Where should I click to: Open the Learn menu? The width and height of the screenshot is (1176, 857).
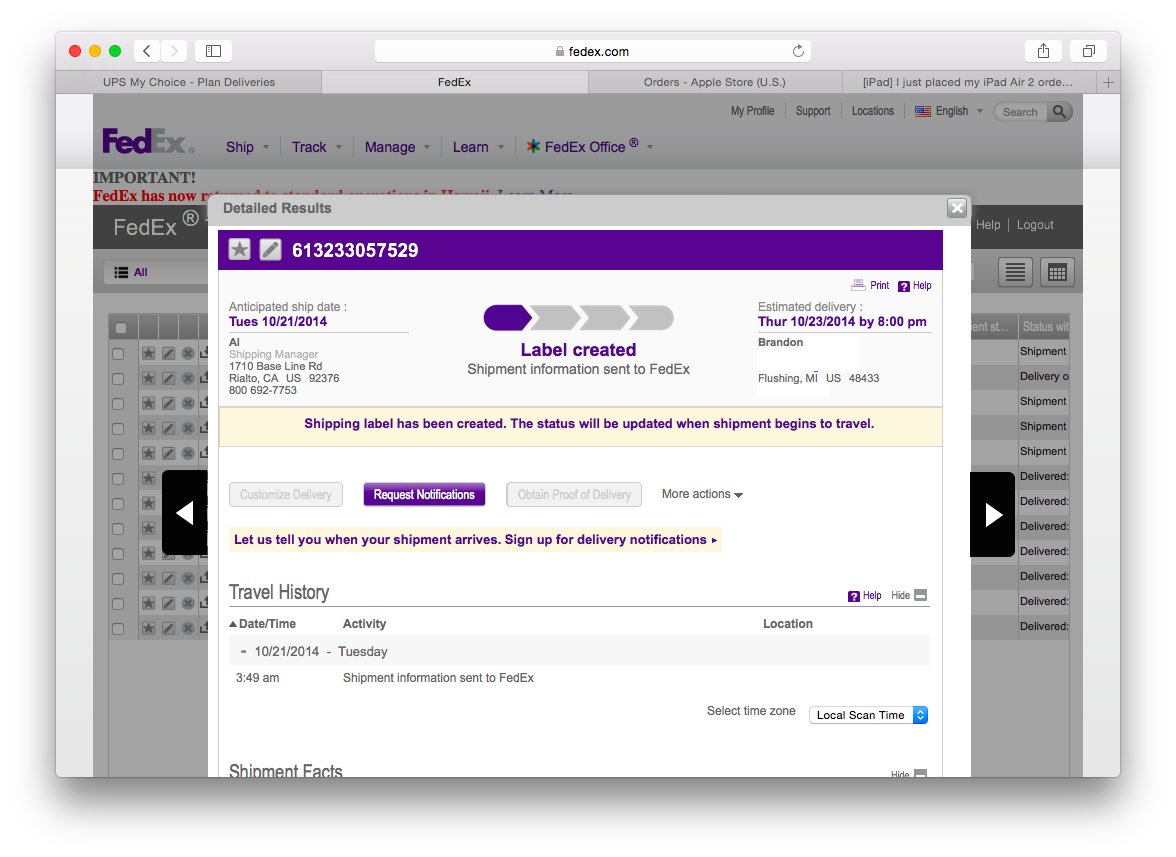pyautogui.click(x=478, y=147)
